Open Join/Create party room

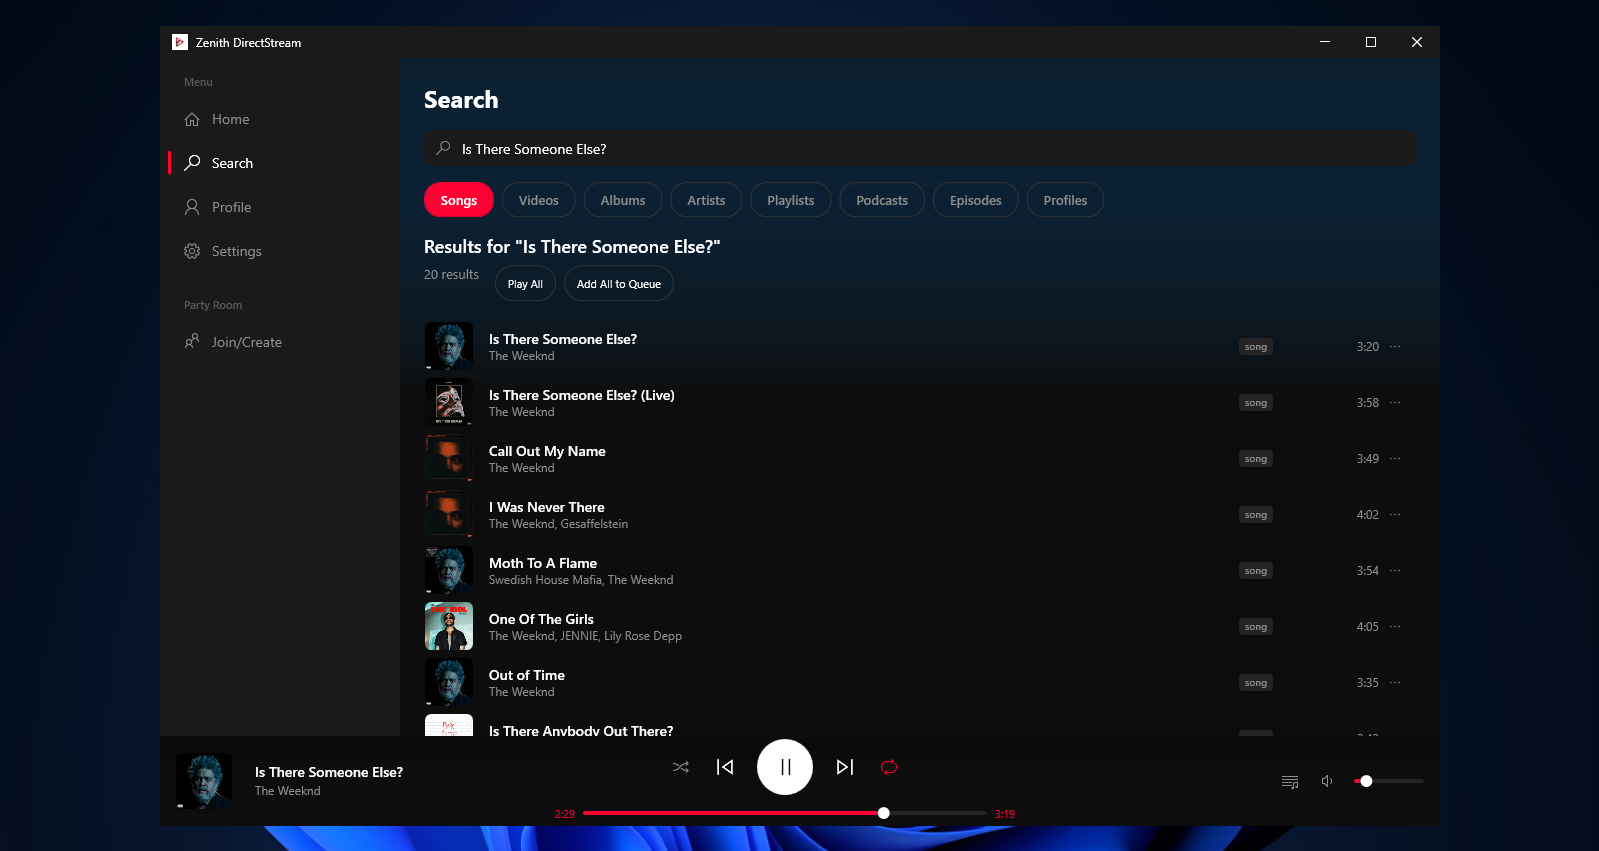[x=280, y=342]
